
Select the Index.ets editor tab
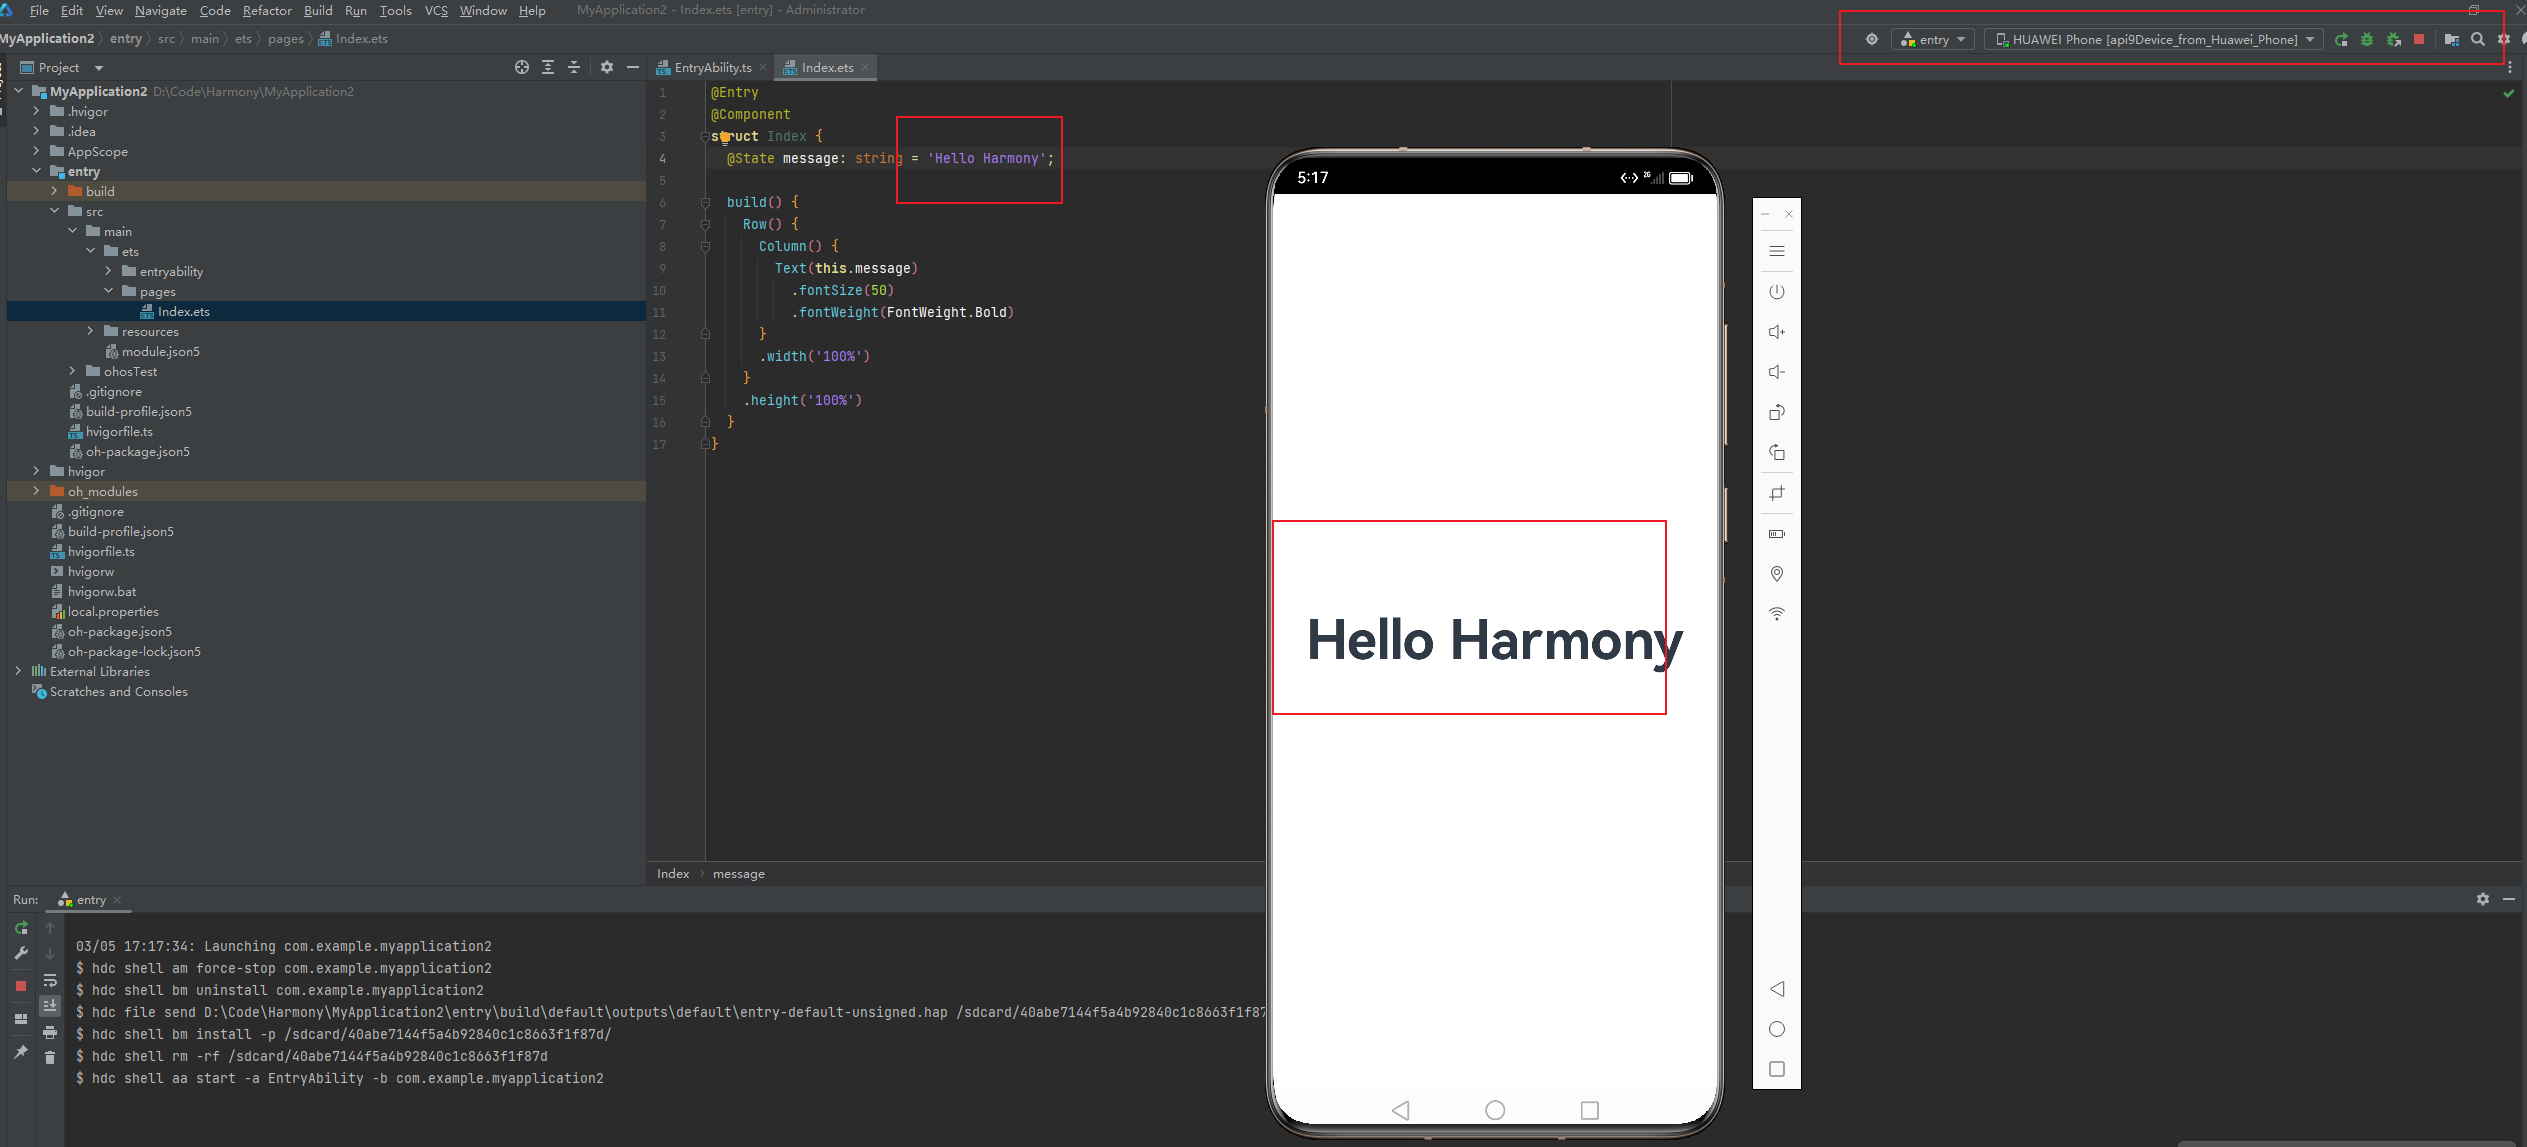[x=827, y=67]
